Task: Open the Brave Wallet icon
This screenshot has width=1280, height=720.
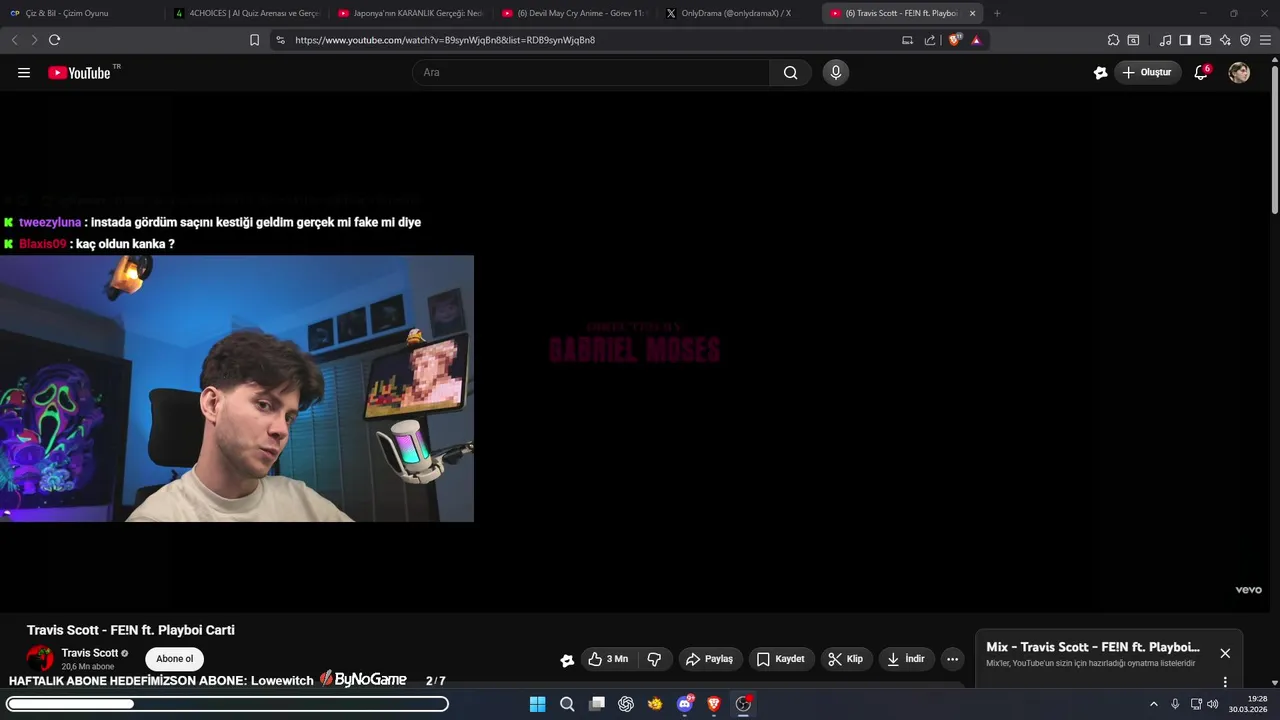Action: 1205,40
